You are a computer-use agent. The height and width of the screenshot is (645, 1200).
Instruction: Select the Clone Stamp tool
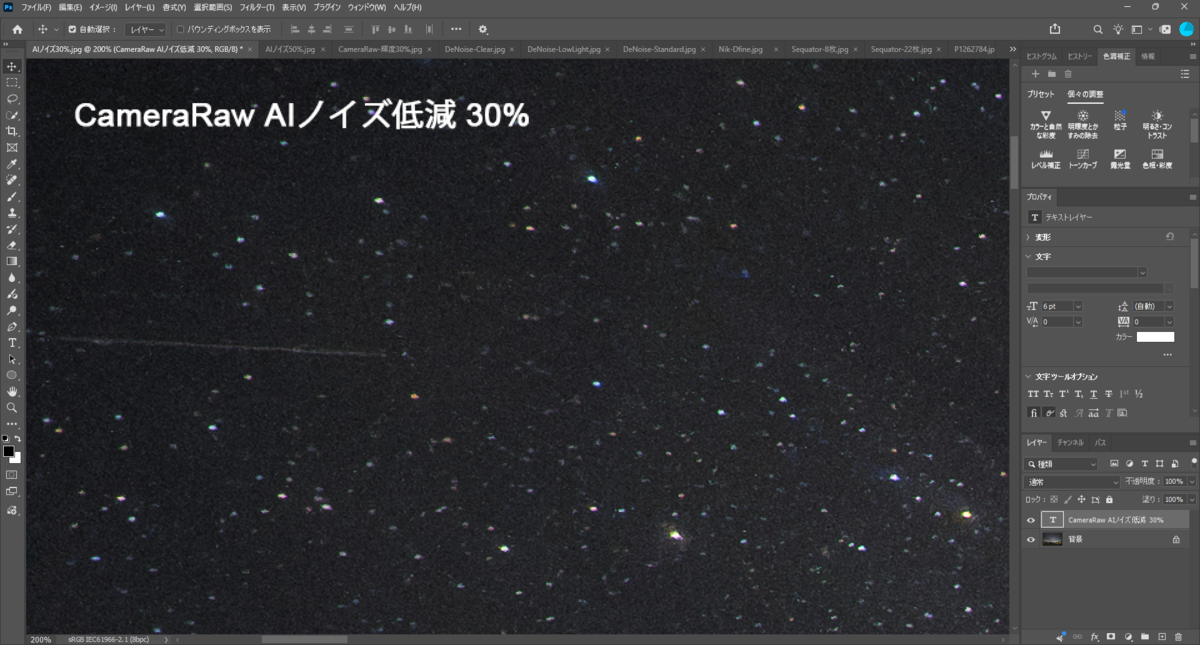click(x=12, y=213)
